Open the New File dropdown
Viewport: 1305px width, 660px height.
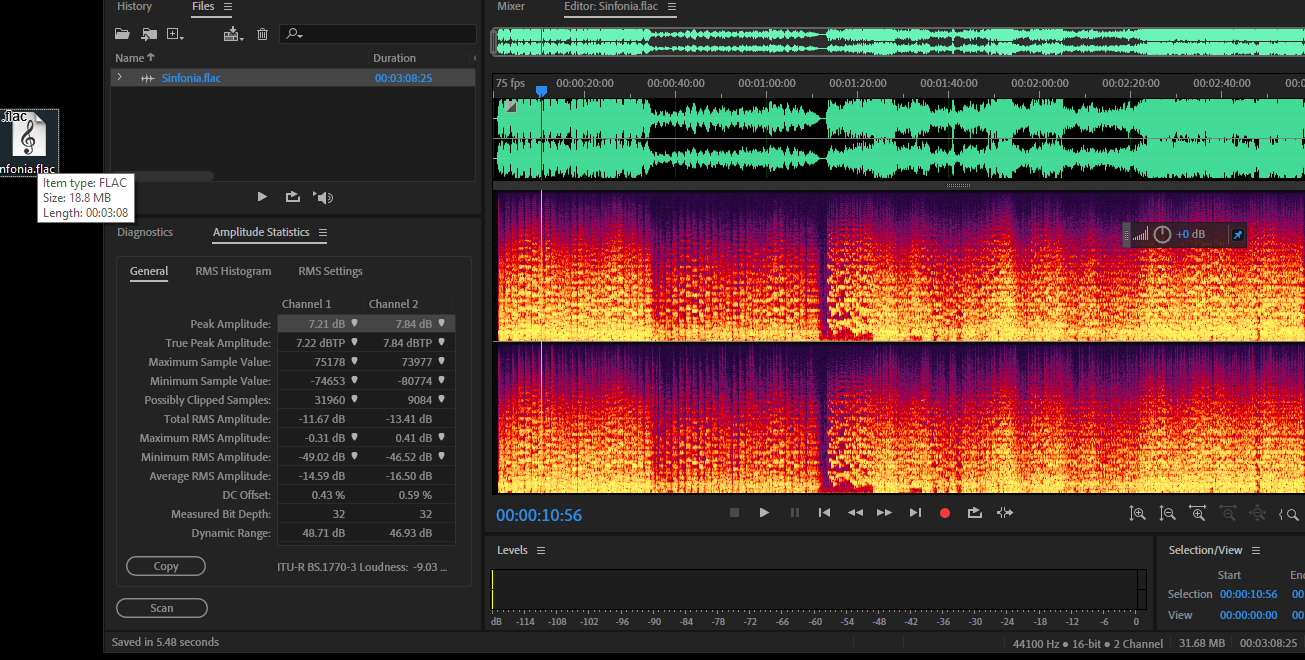(176, 34)
